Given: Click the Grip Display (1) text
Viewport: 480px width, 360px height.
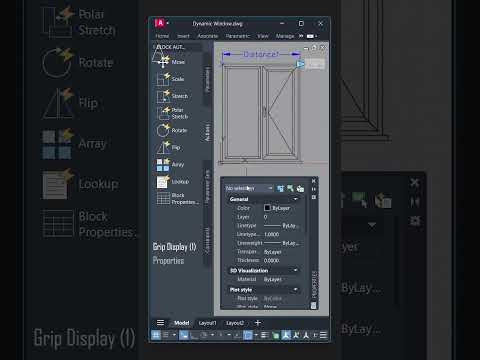Looking at the screenshot, I should 174,247.
